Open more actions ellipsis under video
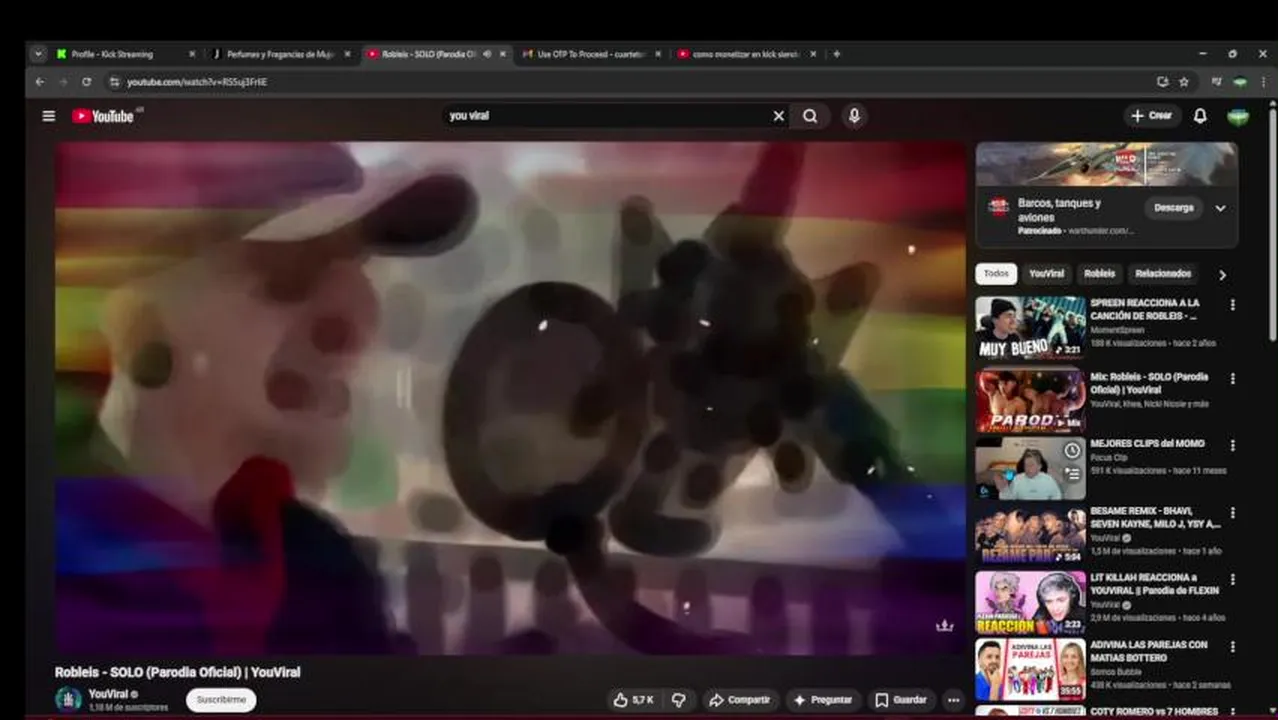The width and height of the screenshot is (1278, 720). click(954, 700)
